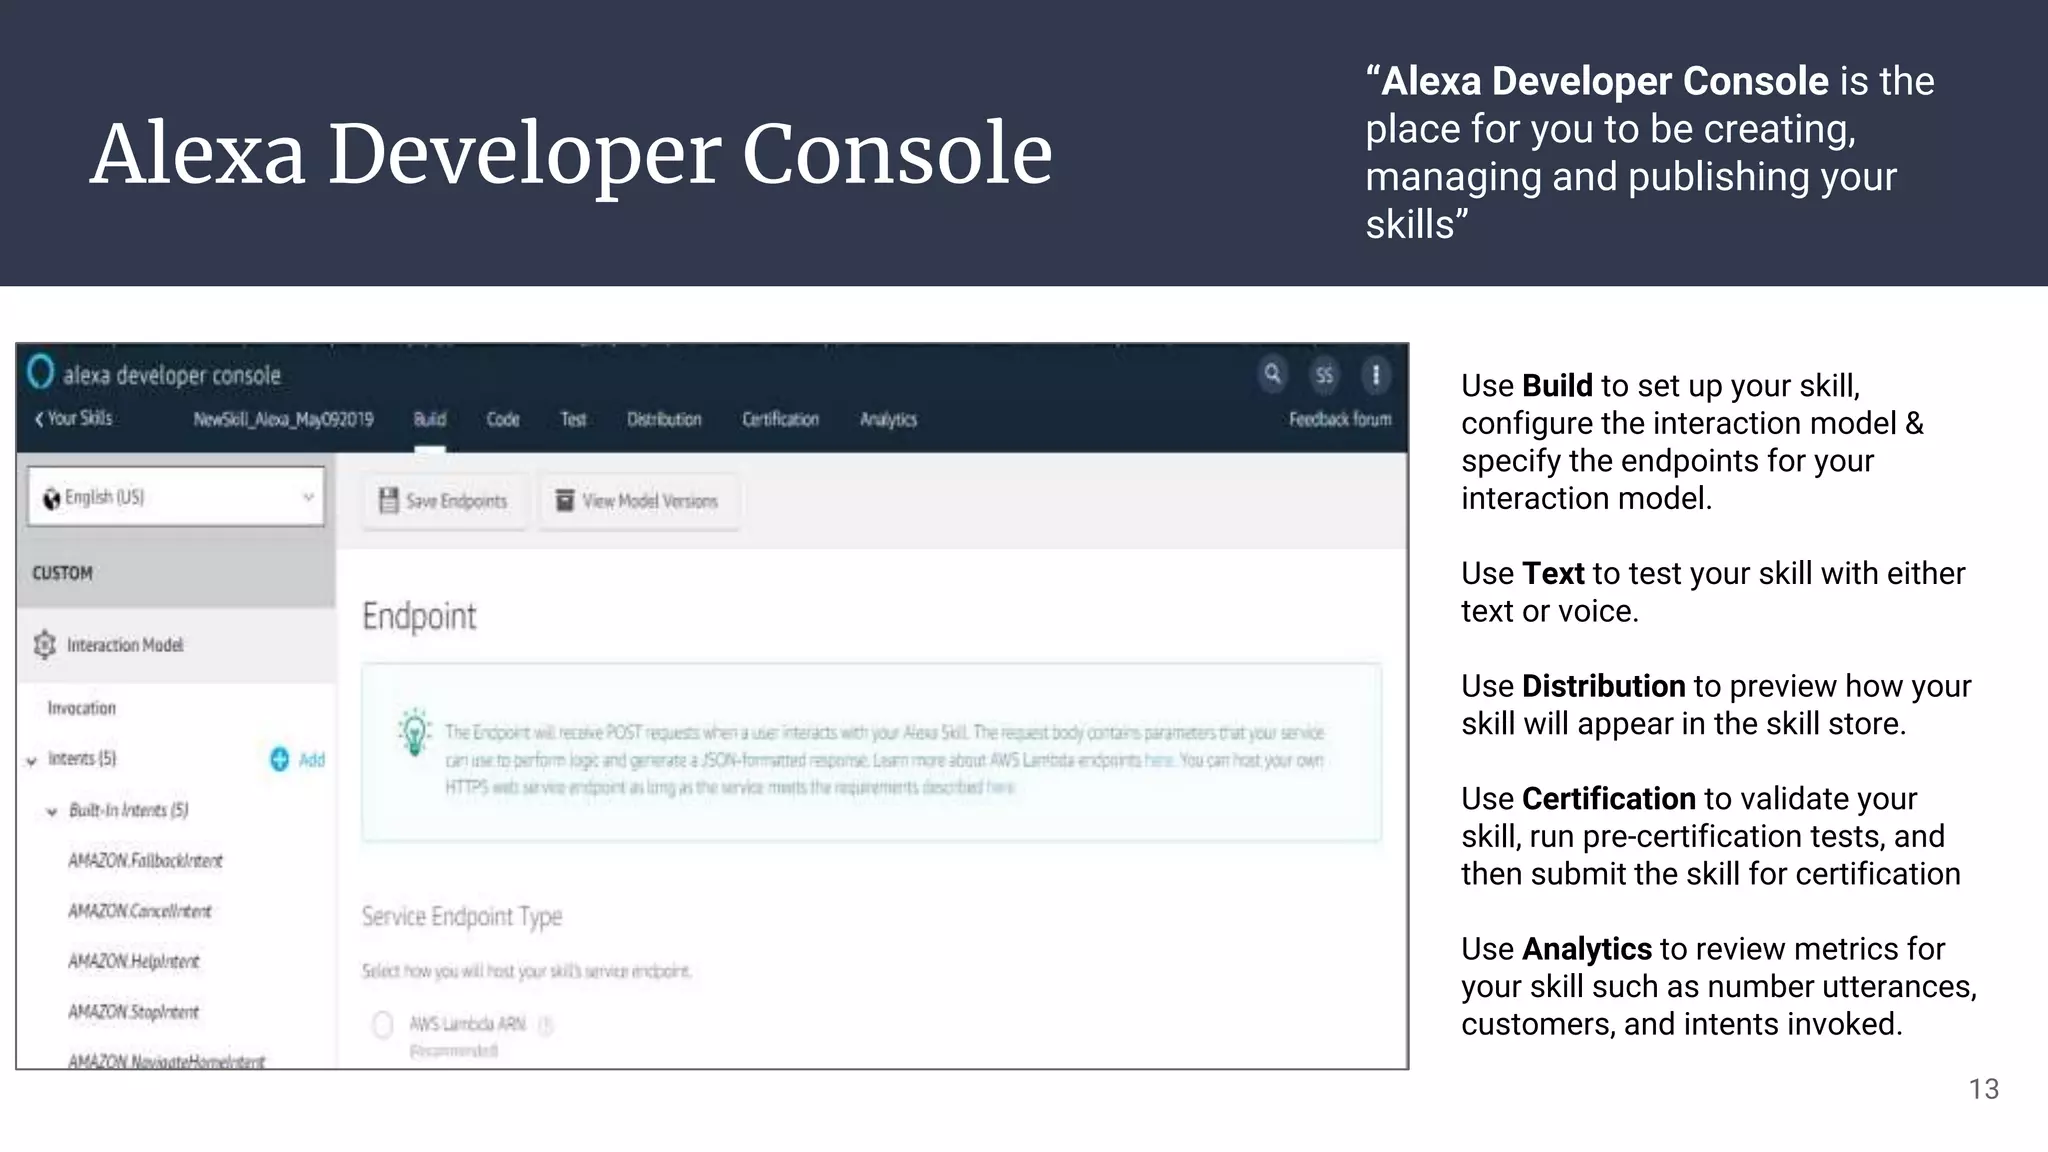Switch to the Build tab
The image size is (2048, 1152).
[x=430, y=419]
